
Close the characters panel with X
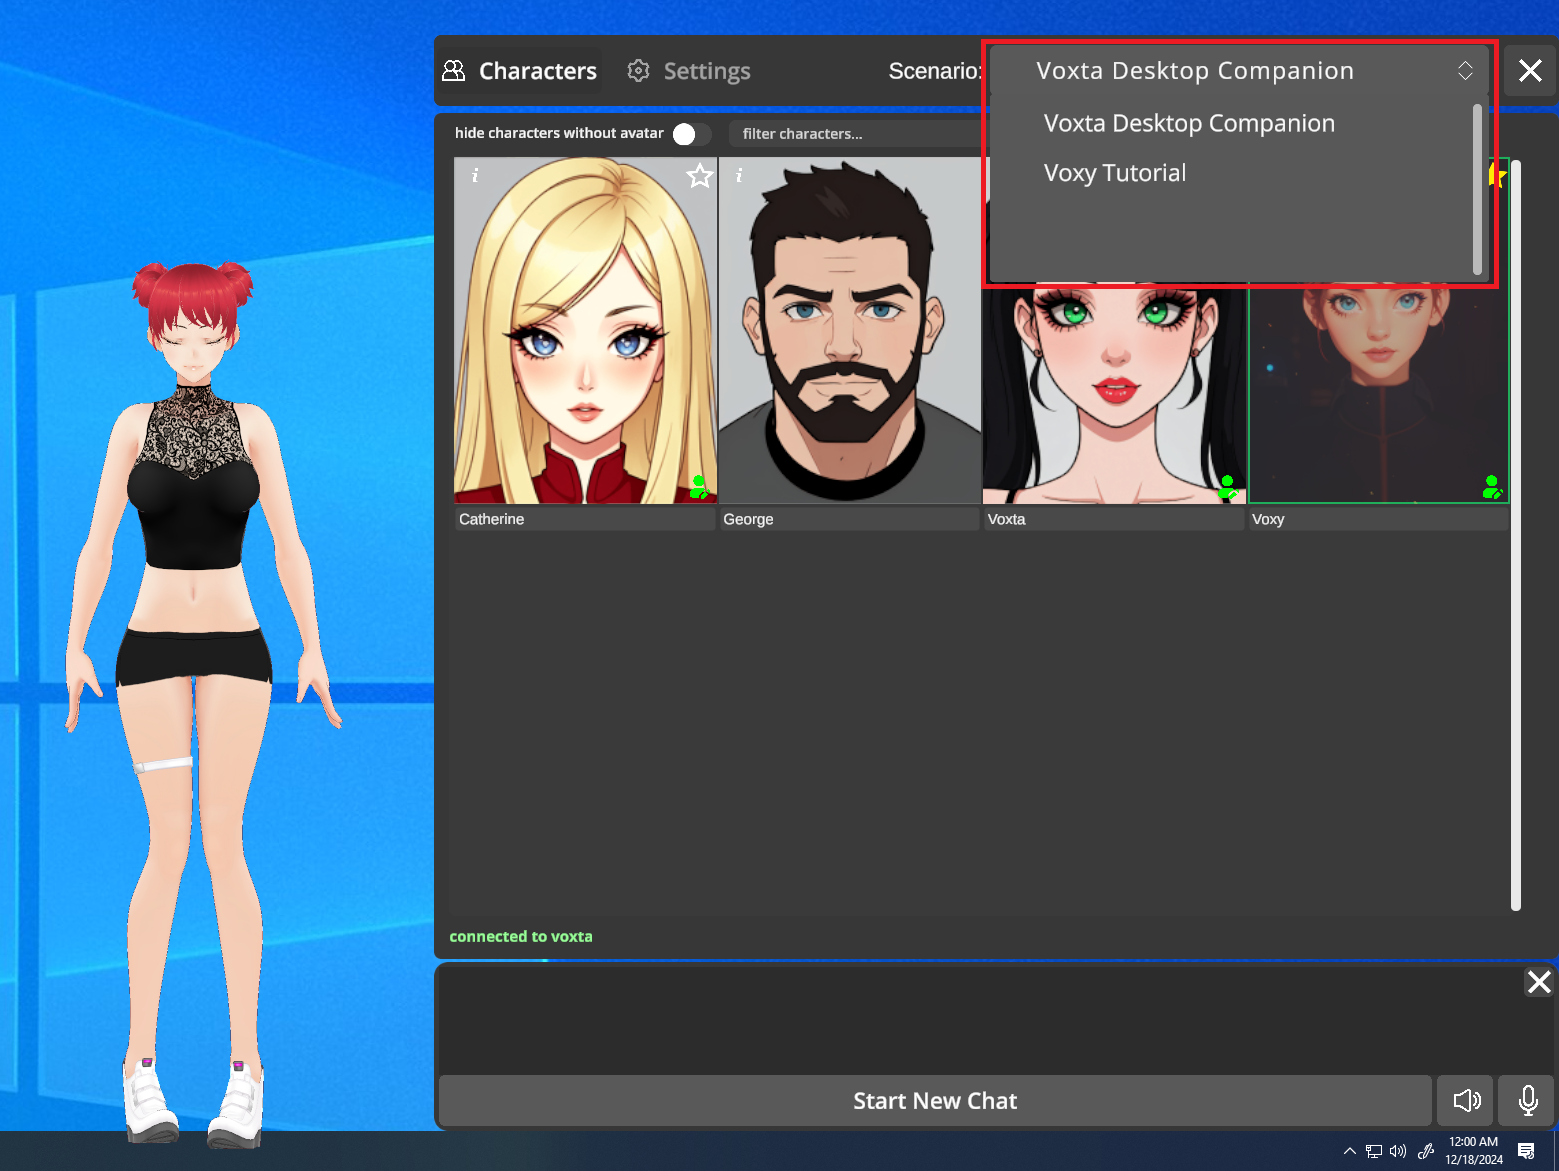pos(1530,71)
